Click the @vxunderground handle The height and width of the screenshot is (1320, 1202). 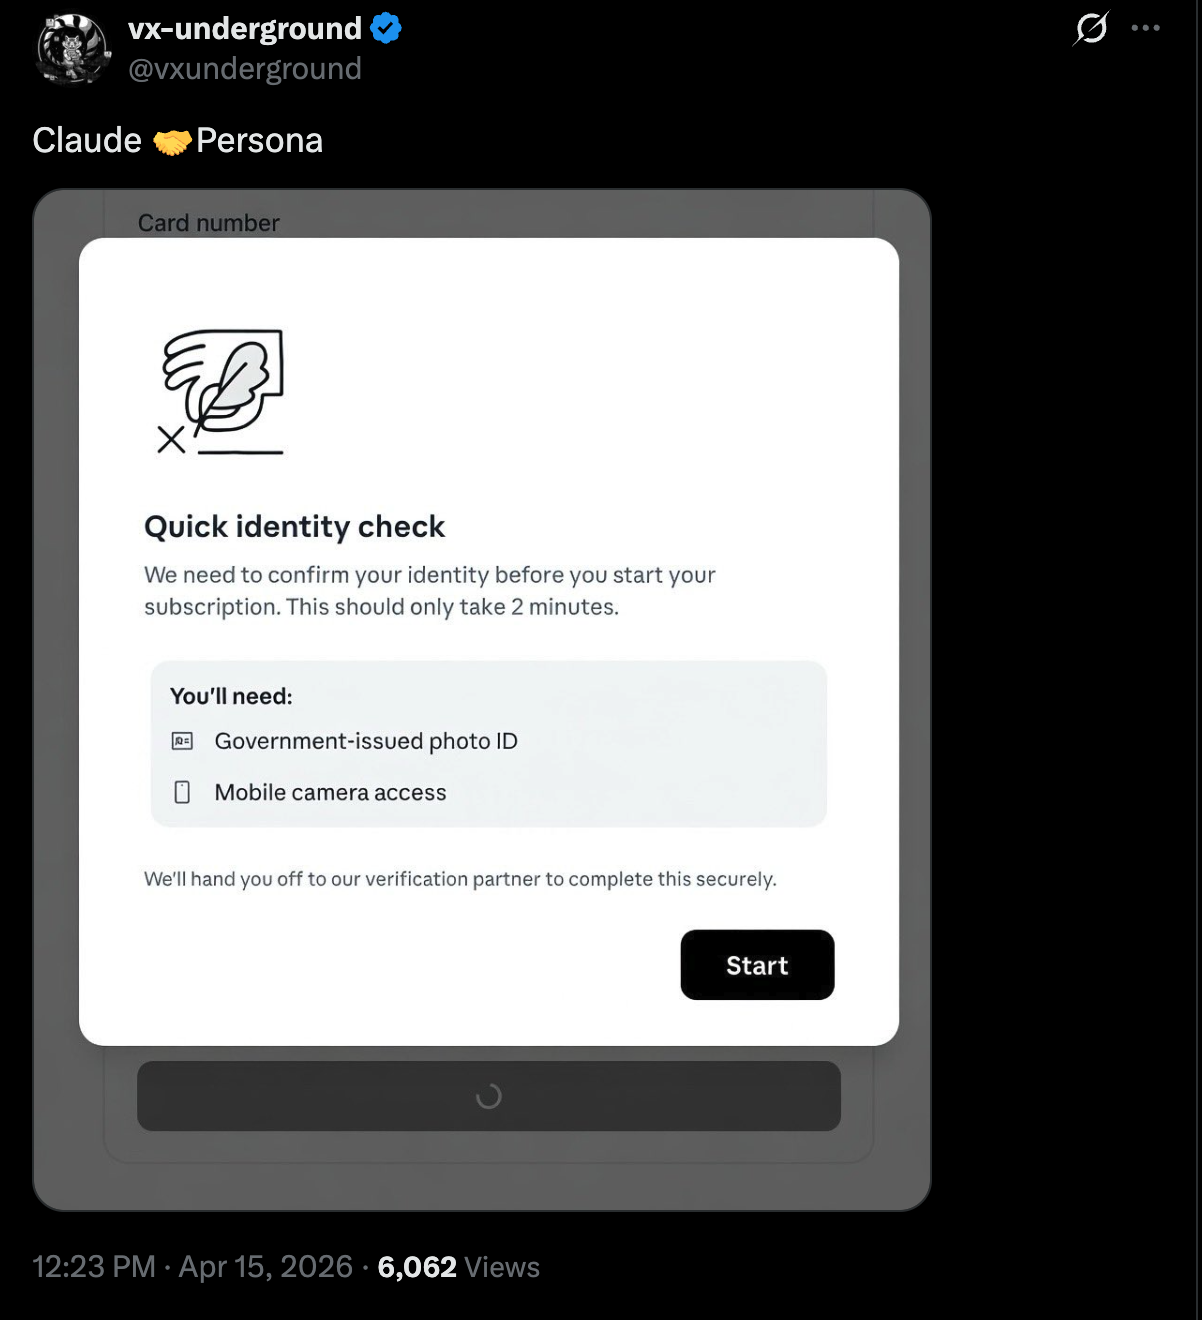tap(245, 68)
